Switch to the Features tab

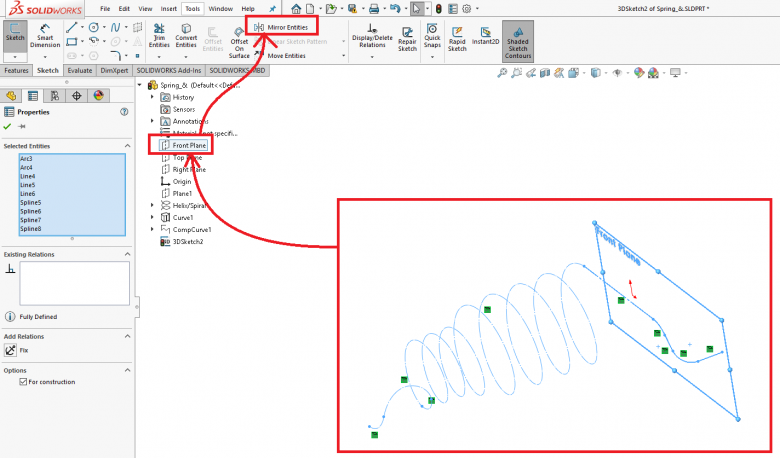16,71
